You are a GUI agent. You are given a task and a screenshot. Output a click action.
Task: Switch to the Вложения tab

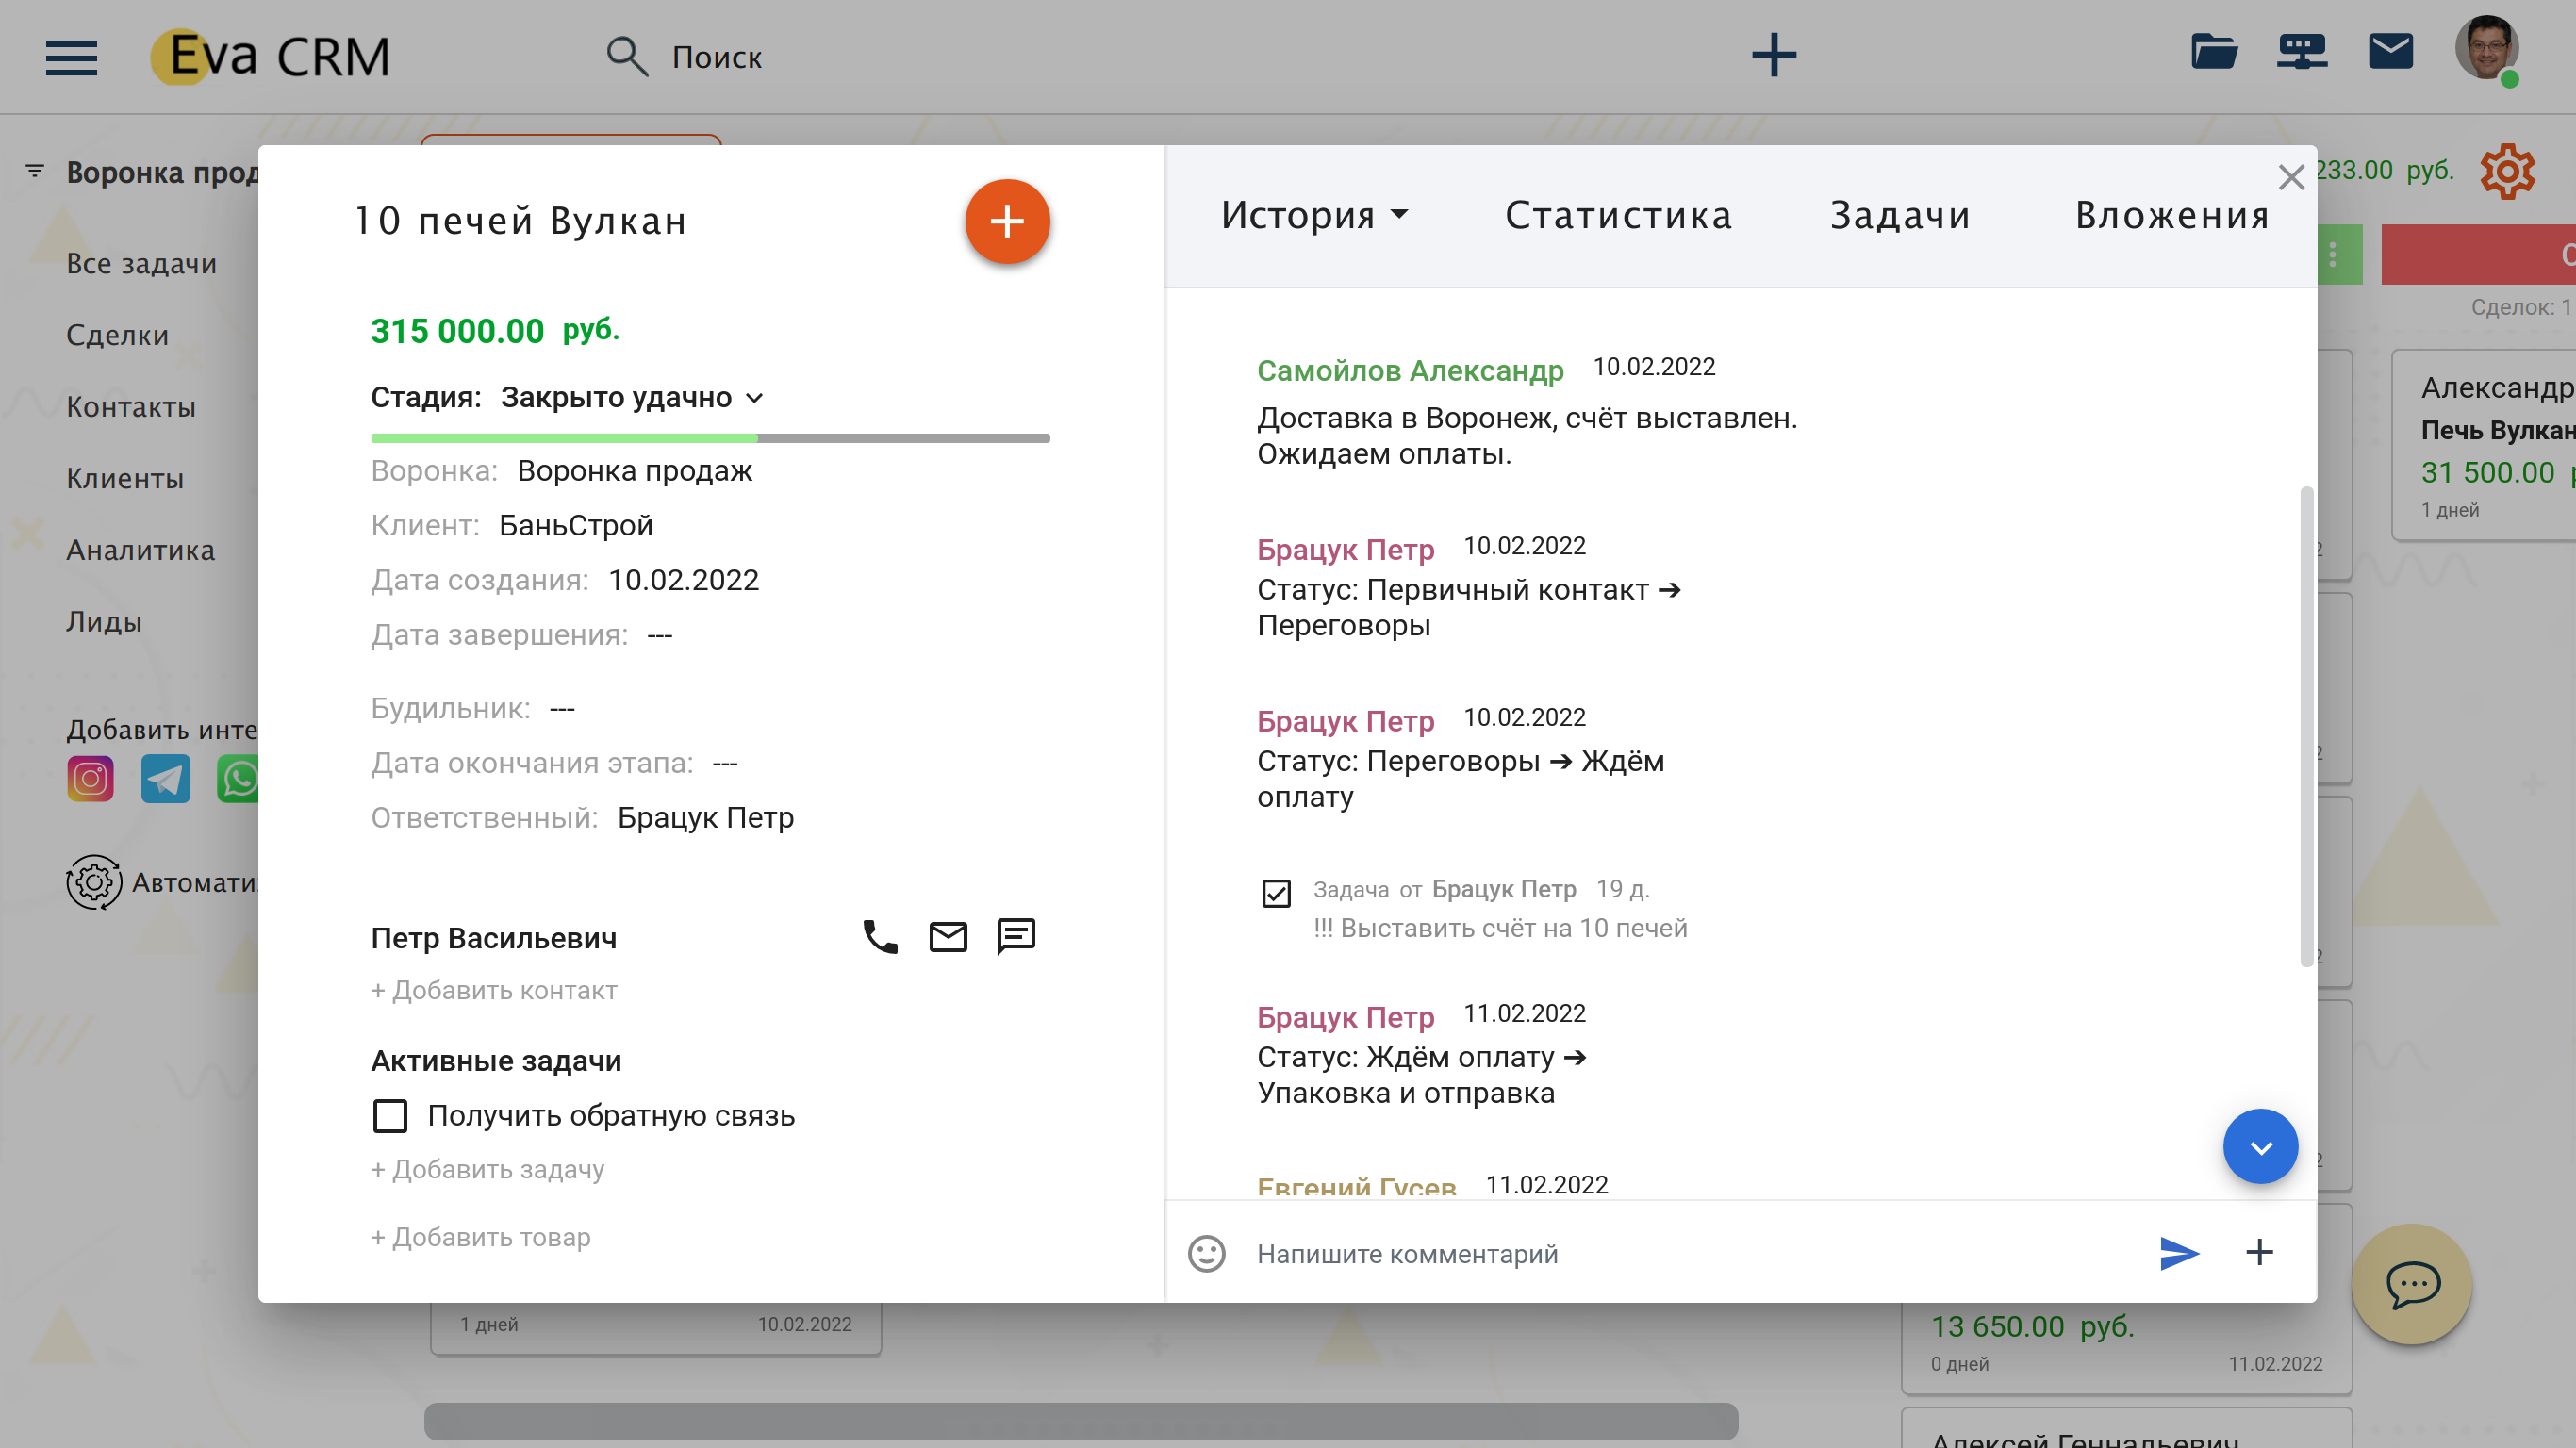click(x=2172, y=215)
